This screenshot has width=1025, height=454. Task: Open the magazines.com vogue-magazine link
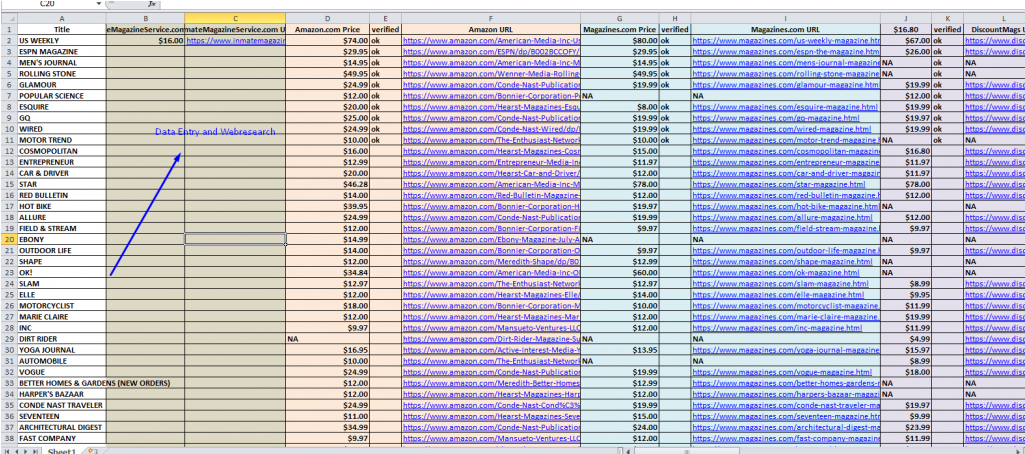point(784,372)
